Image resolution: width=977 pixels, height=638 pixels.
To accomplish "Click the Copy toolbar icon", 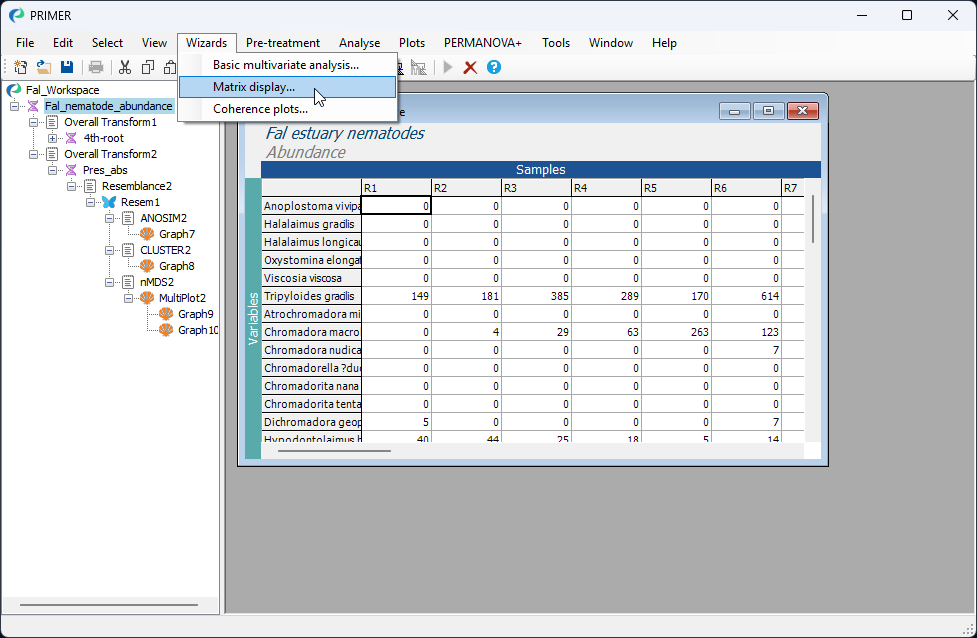I will pos(148,67).
